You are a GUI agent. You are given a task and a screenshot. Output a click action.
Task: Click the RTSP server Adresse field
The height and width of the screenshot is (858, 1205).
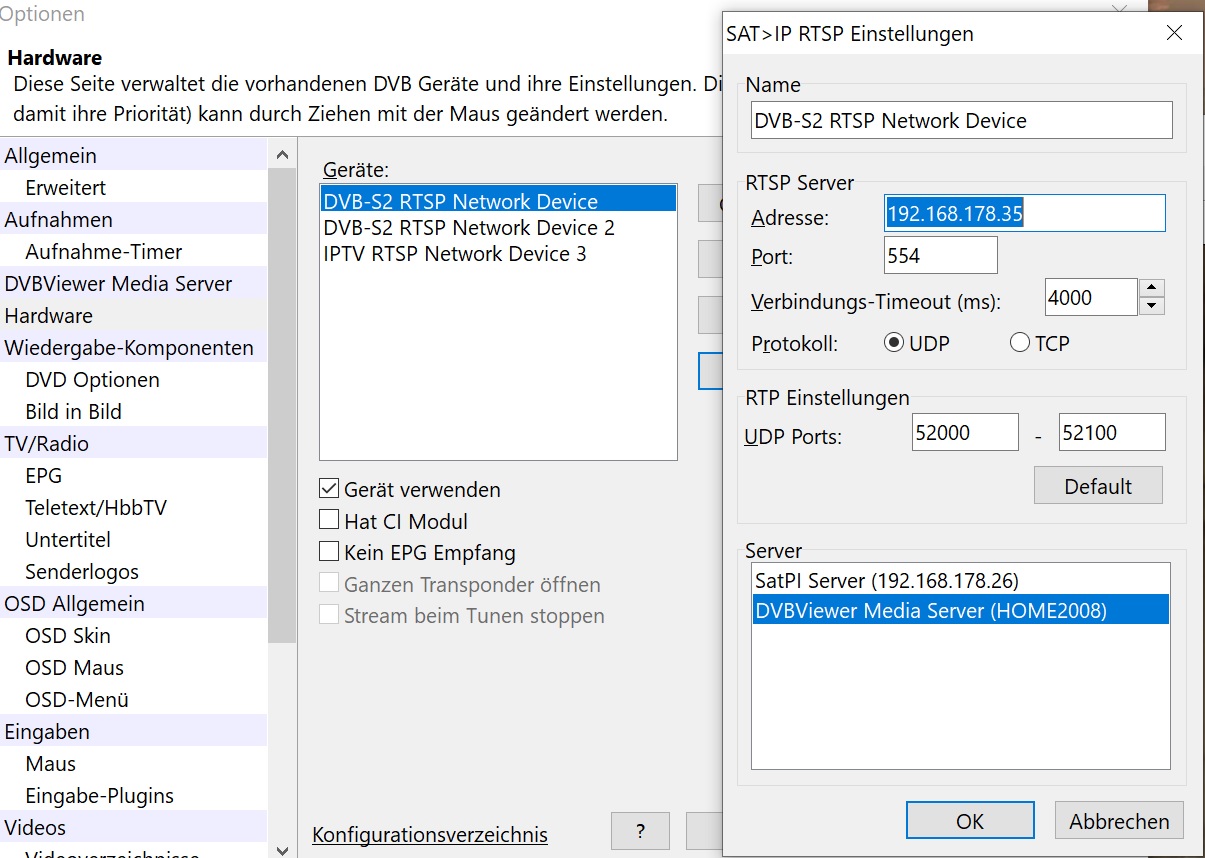[1025, 213]
